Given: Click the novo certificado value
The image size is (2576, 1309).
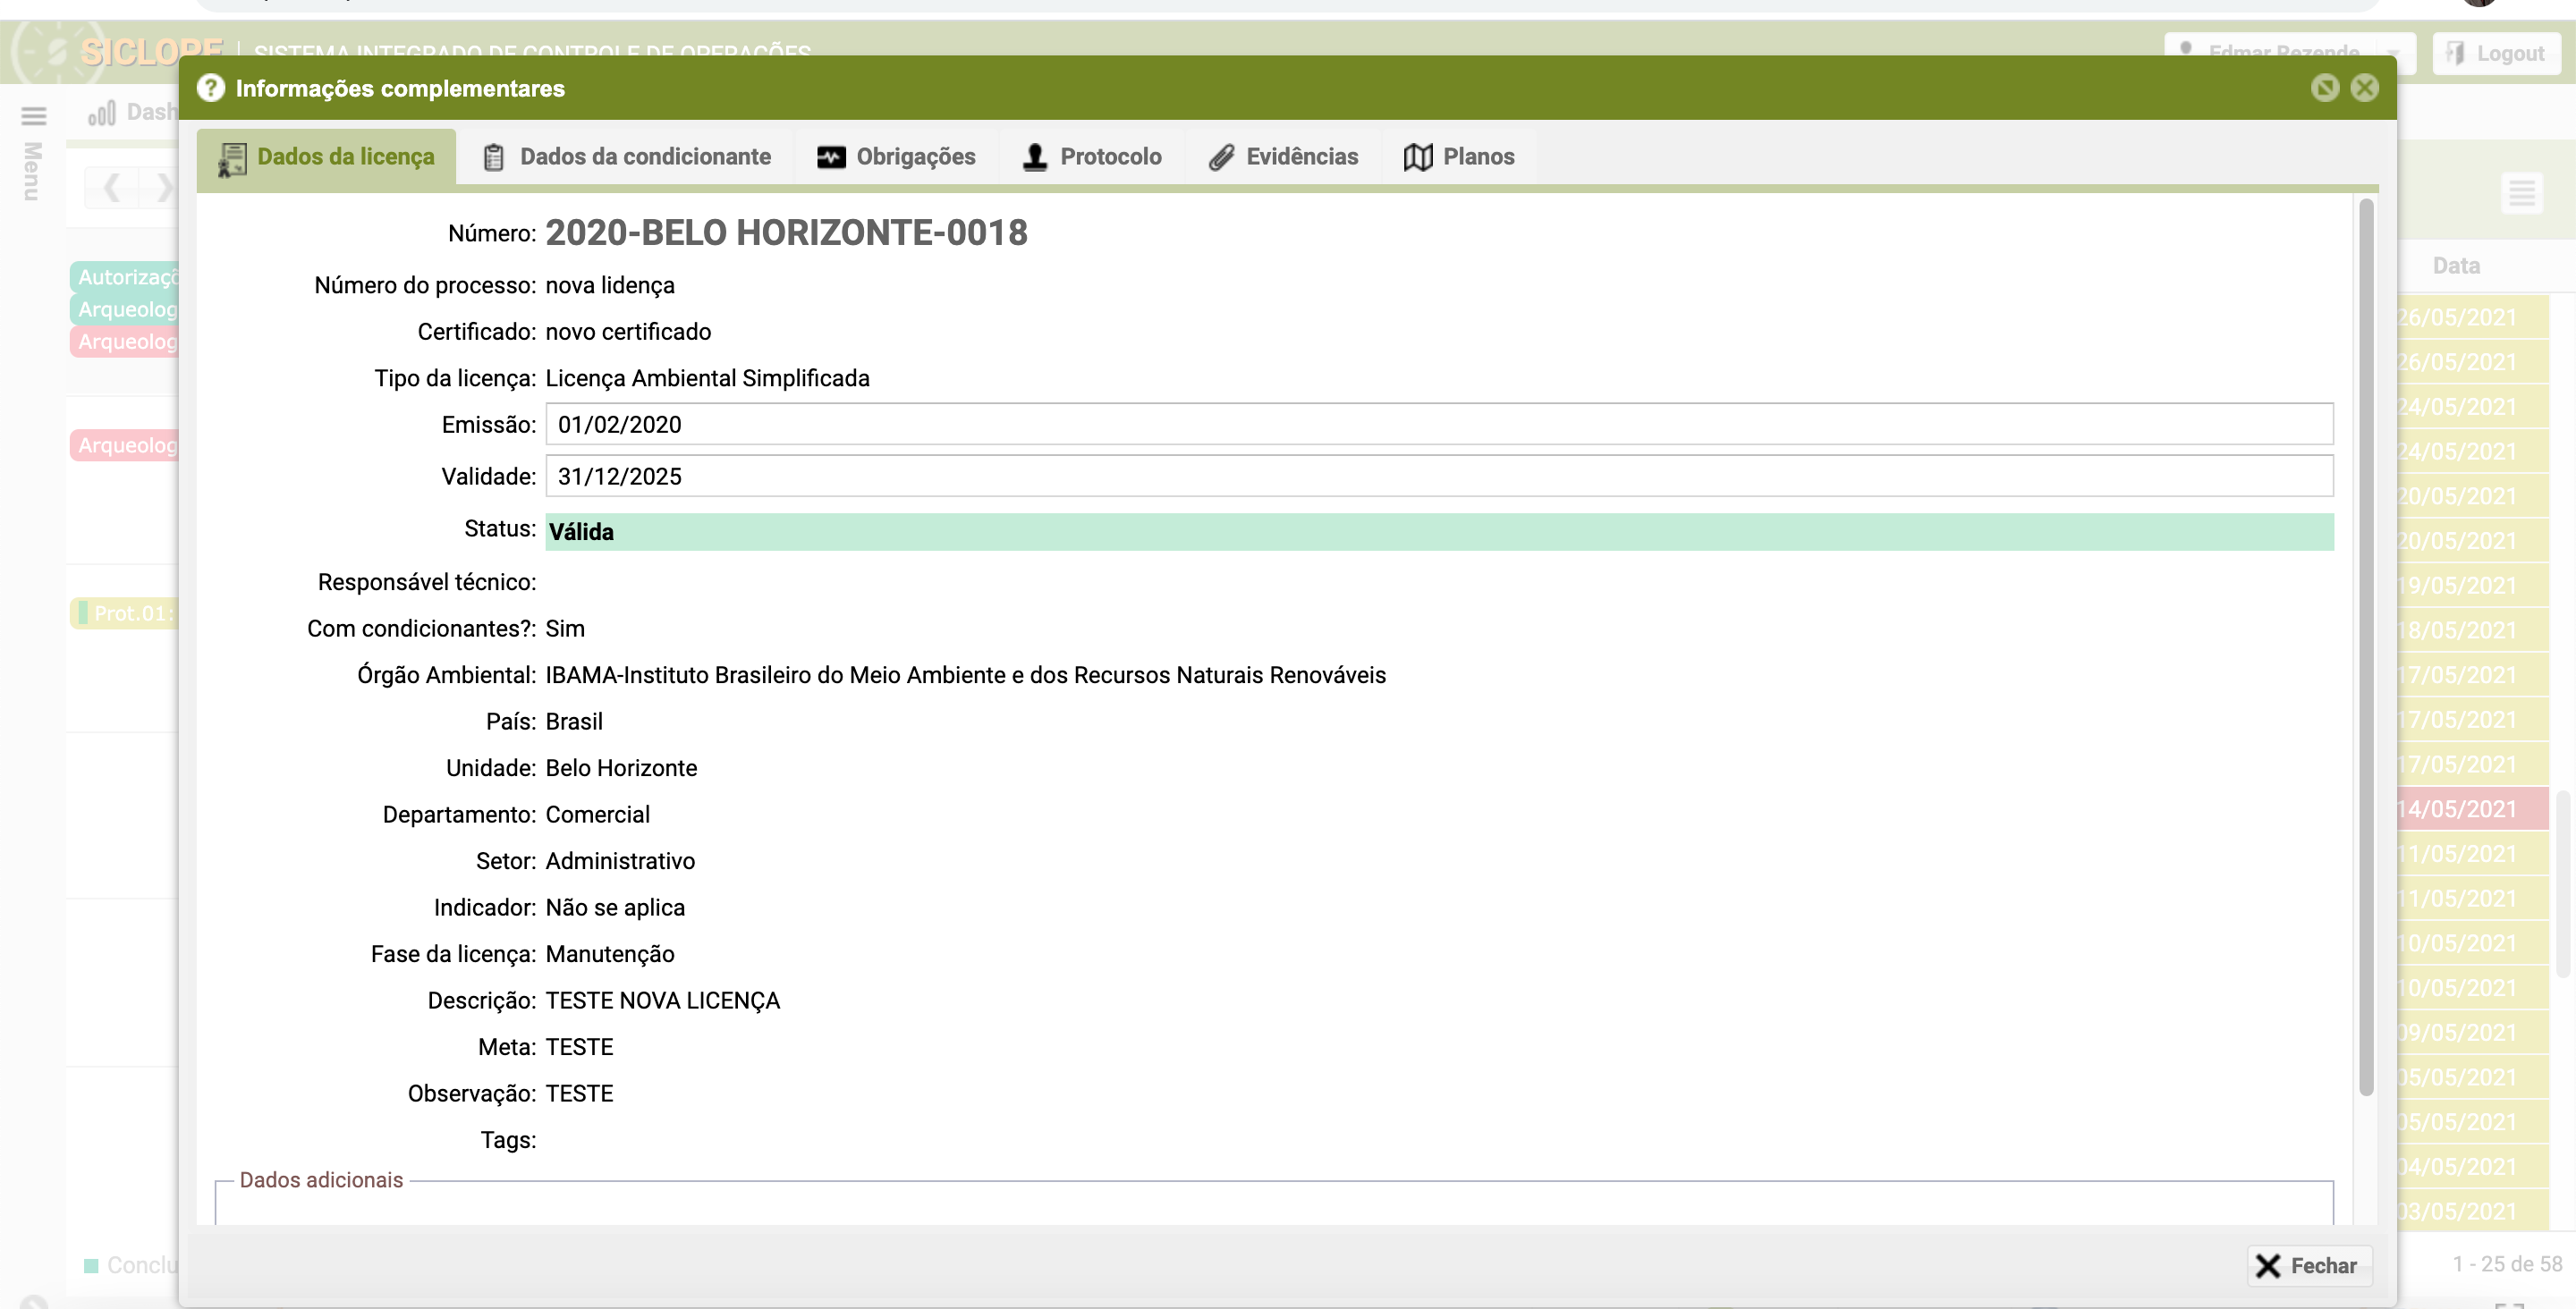Looking at the screenshot, I should click(628, 331).
